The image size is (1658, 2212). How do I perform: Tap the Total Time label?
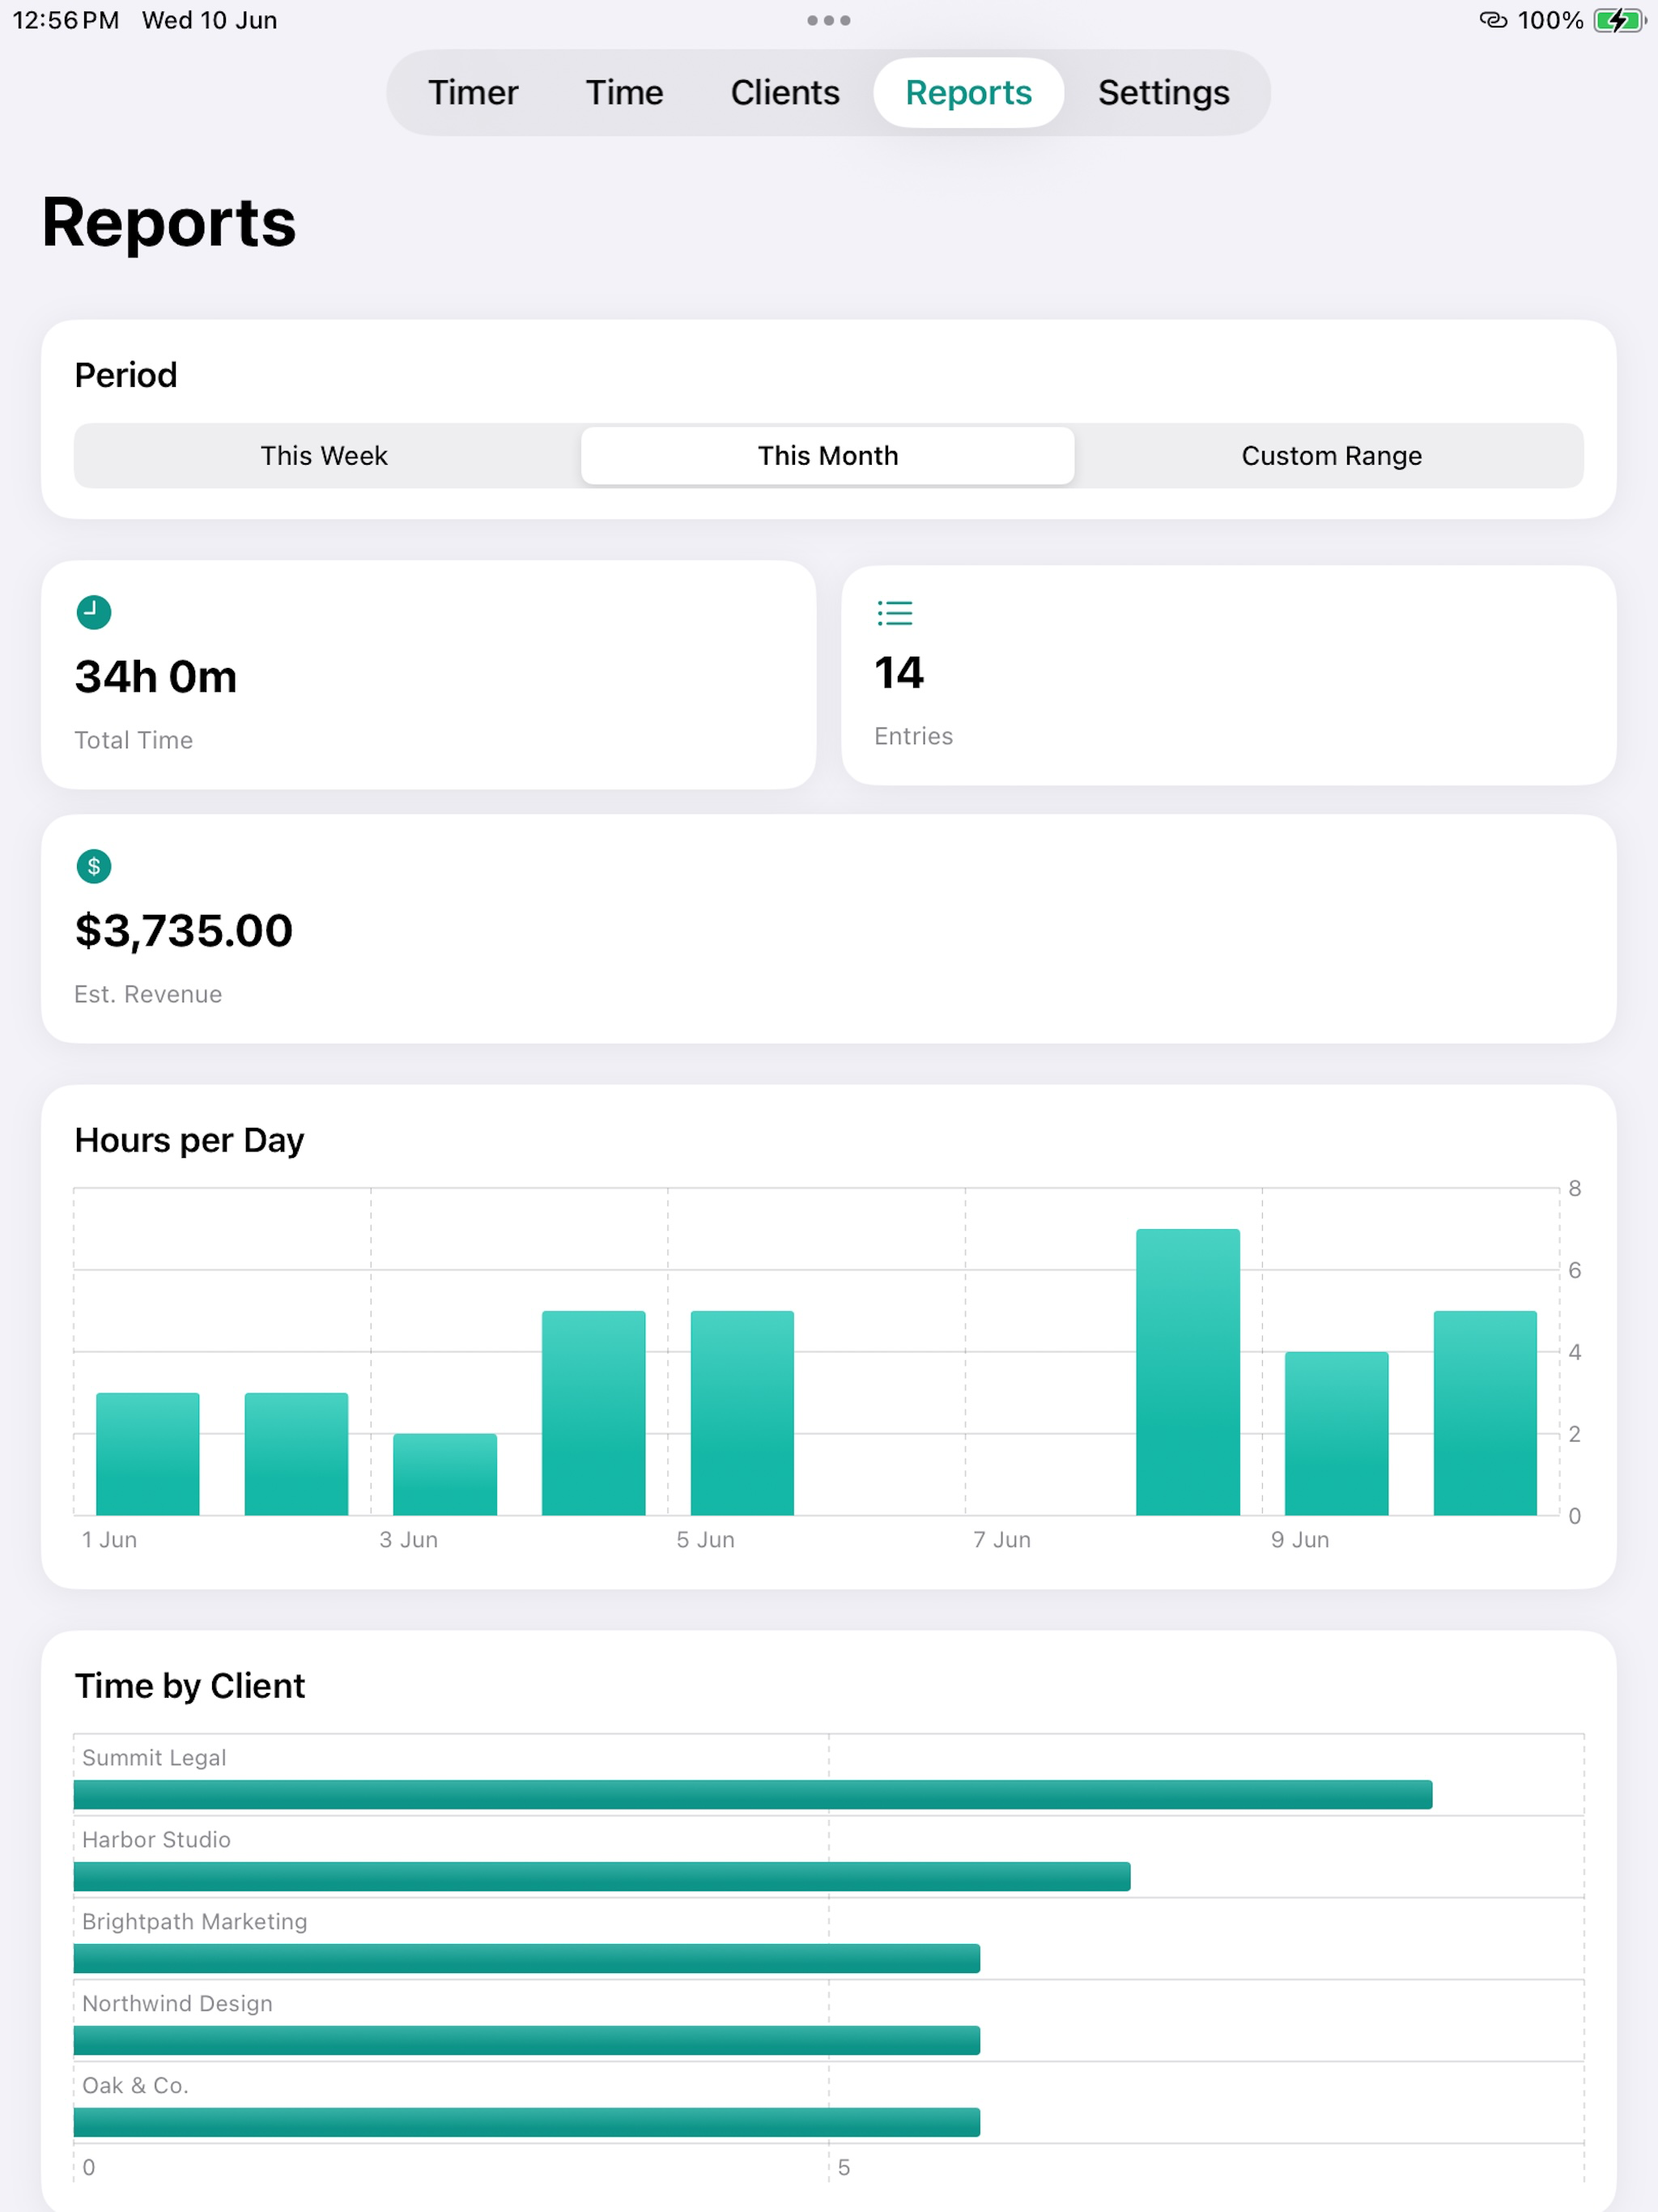[134, 740]
